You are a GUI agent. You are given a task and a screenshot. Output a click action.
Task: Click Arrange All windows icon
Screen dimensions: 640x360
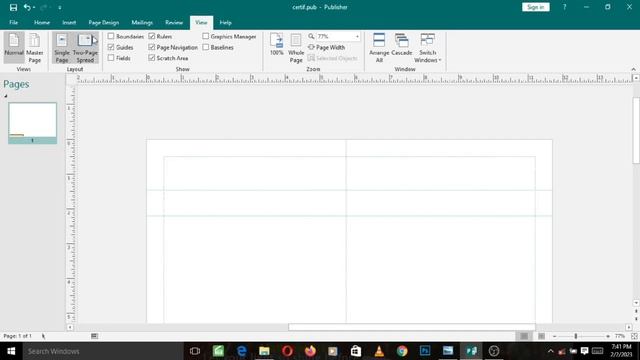[379, 47]
